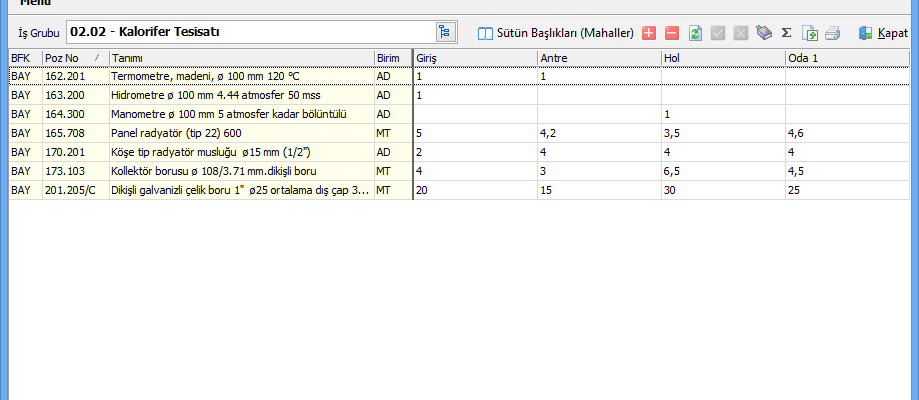The image size is (919, 400).
Task: Click Oda 1 cell of Dikişli galvanizli row
Action: coord(850,189)
